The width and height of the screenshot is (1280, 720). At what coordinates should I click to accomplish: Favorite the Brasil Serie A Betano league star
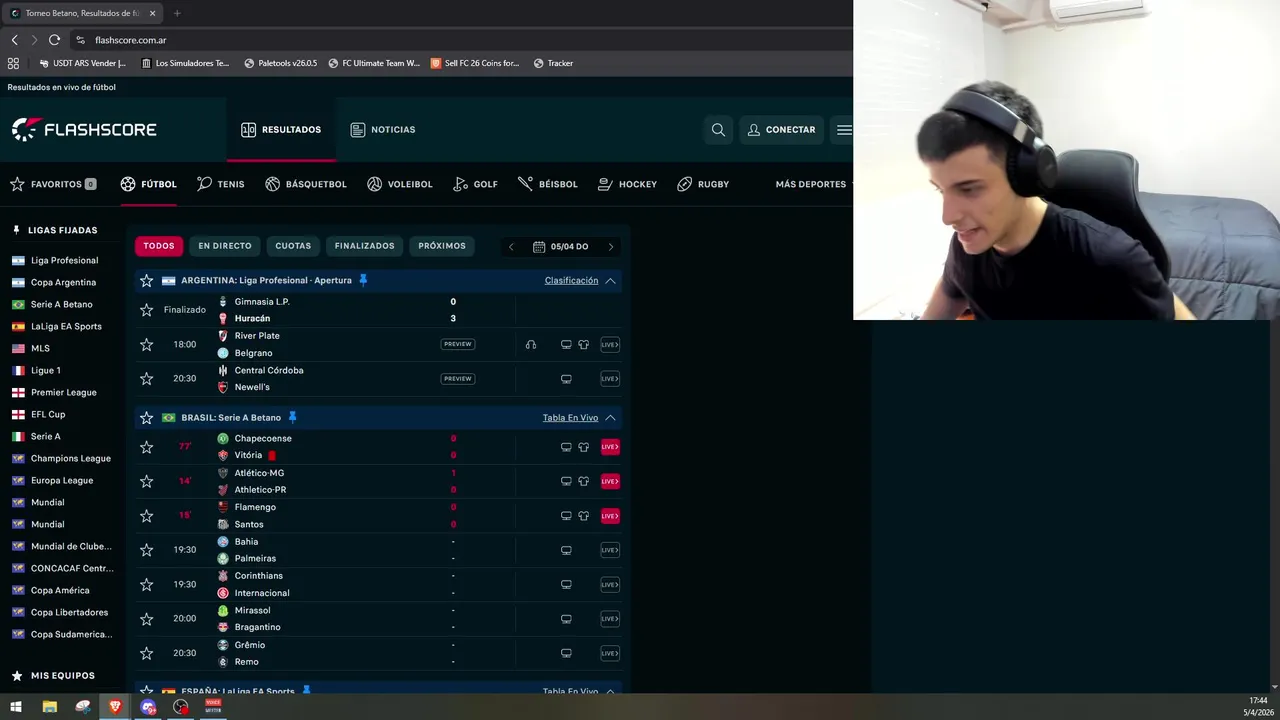pos(147,417)
